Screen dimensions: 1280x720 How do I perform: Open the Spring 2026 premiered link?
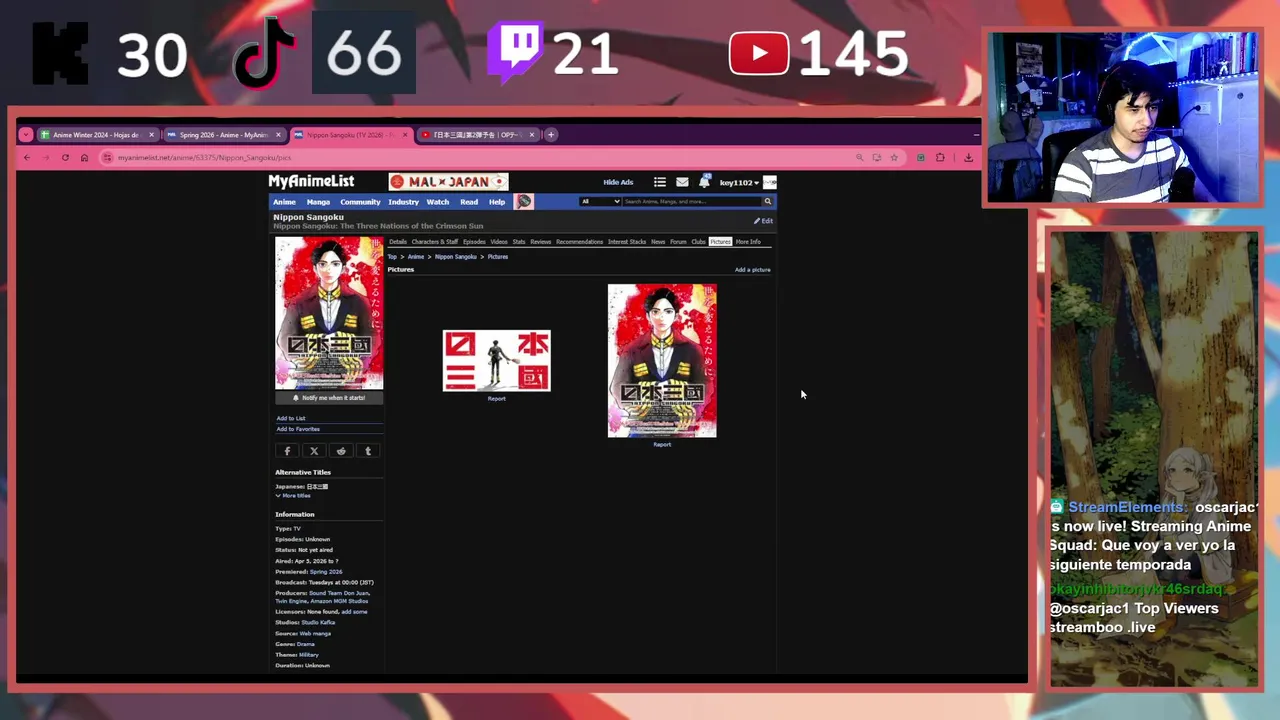[x=326, y=572]
